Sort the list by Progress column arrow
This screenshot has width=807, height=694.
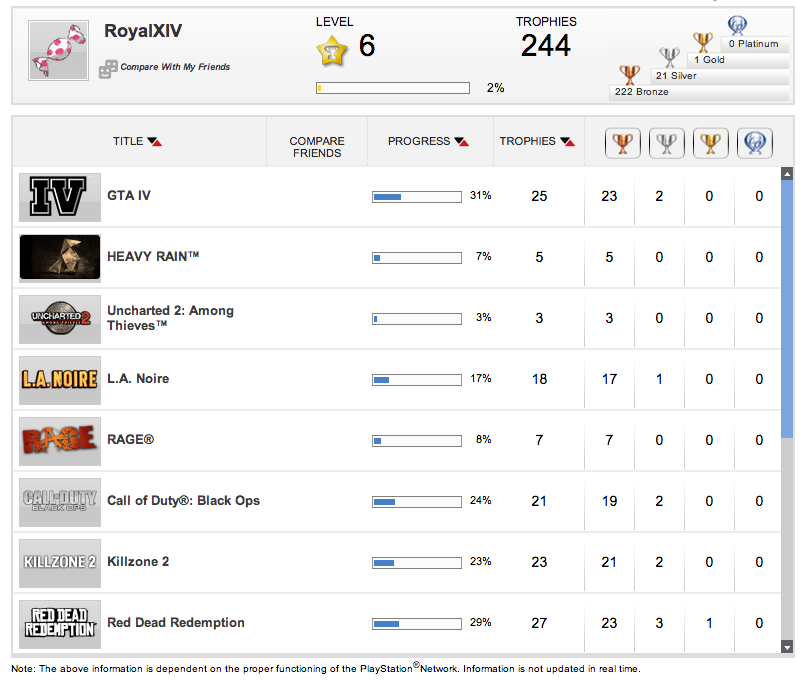click(x=462, y=142)
